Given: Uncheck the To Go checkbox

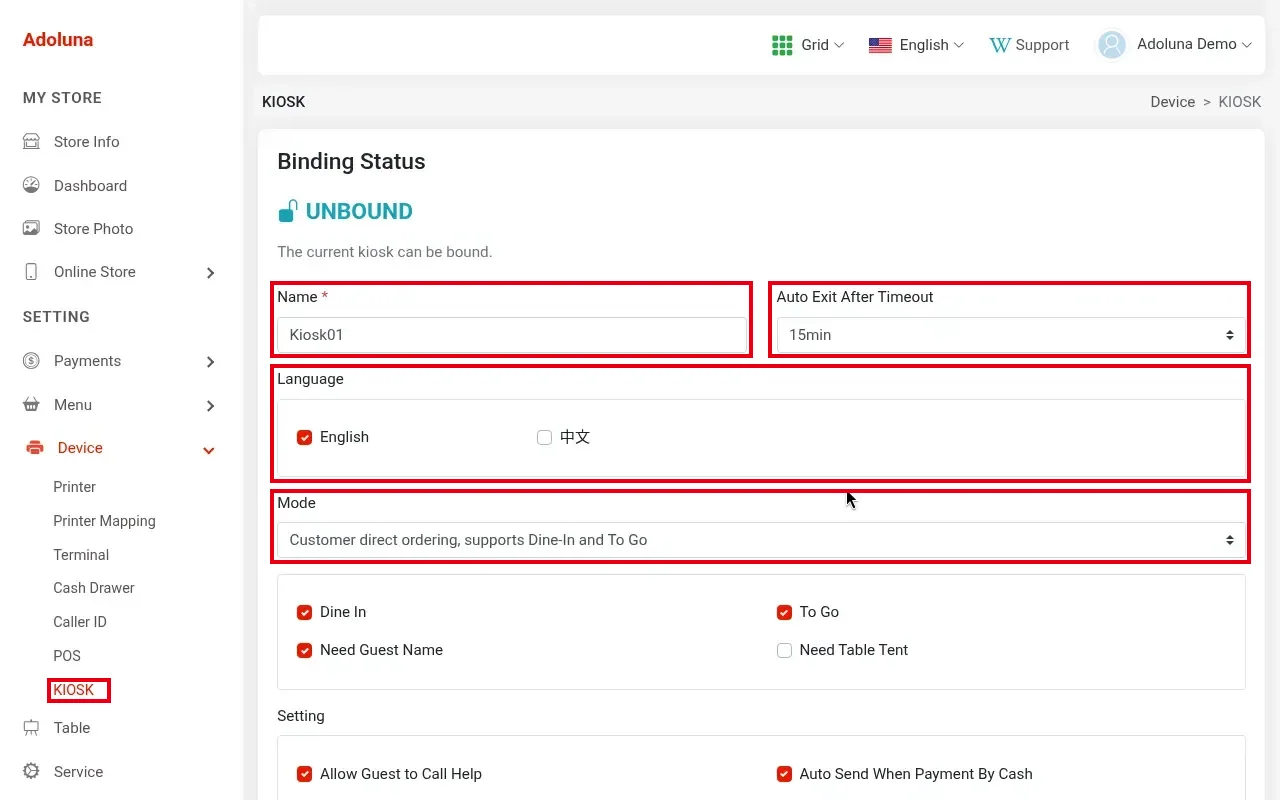Looking at the screenshot, I should [x=785, y=612].
